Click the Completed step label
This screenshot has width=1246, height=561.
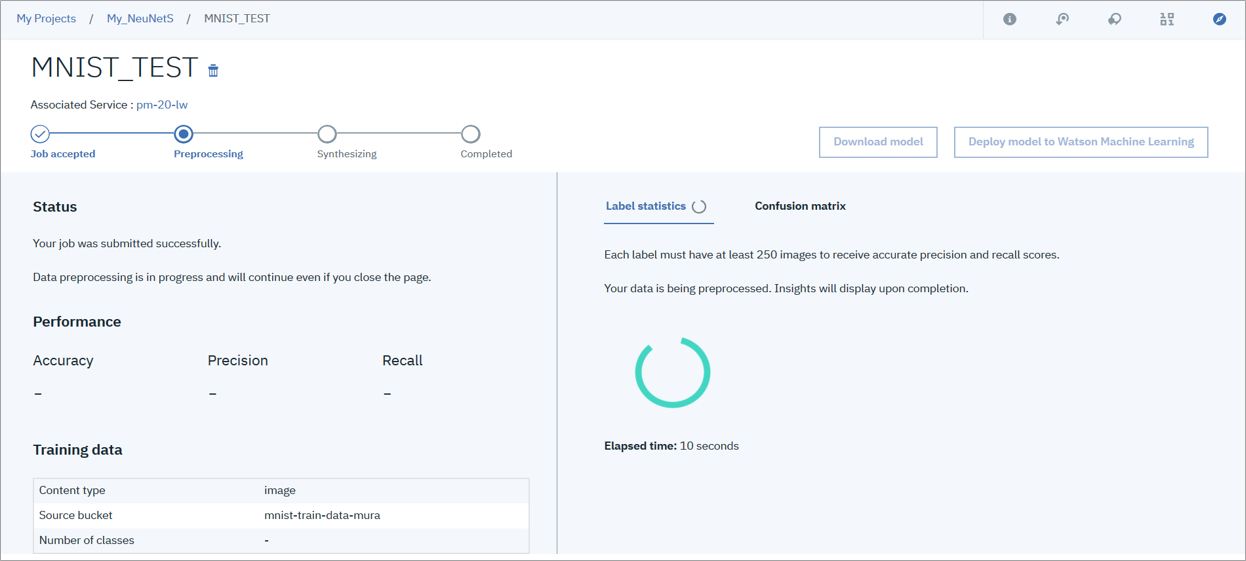(486, 154)
